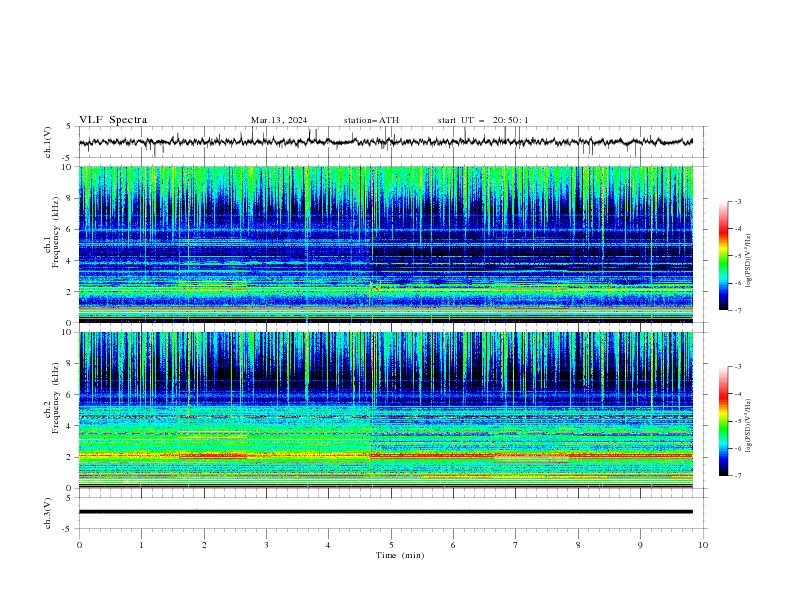Click the time axis tick label '9'
Viewport: 792px width, 612px height.
point(641,545)
